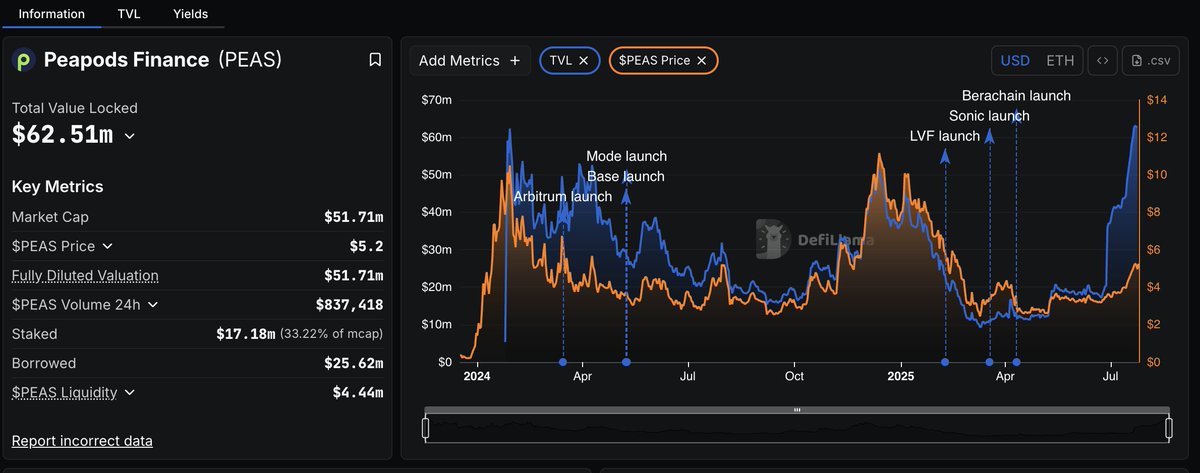Click the $62.51m total value figure
This screenshot has height=473, width=1200.
[x=62, y=134]
